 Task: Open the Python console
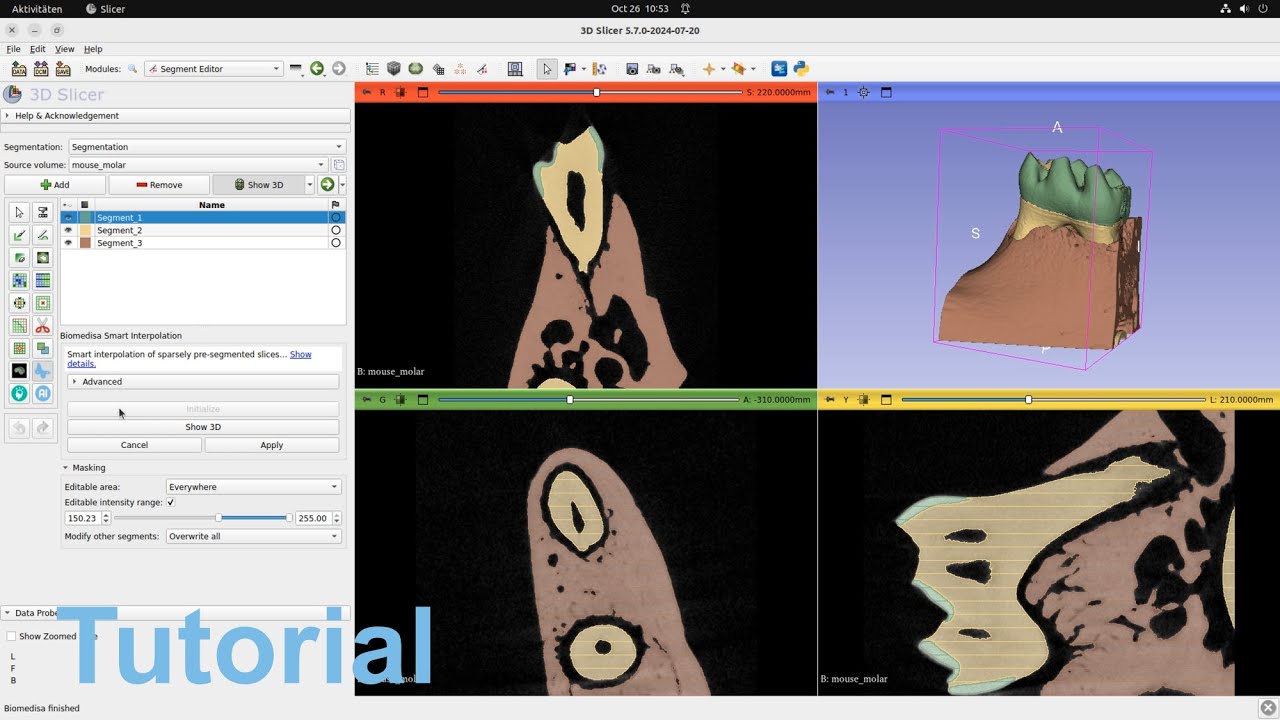pyautogui.click(x=801, y=69)
